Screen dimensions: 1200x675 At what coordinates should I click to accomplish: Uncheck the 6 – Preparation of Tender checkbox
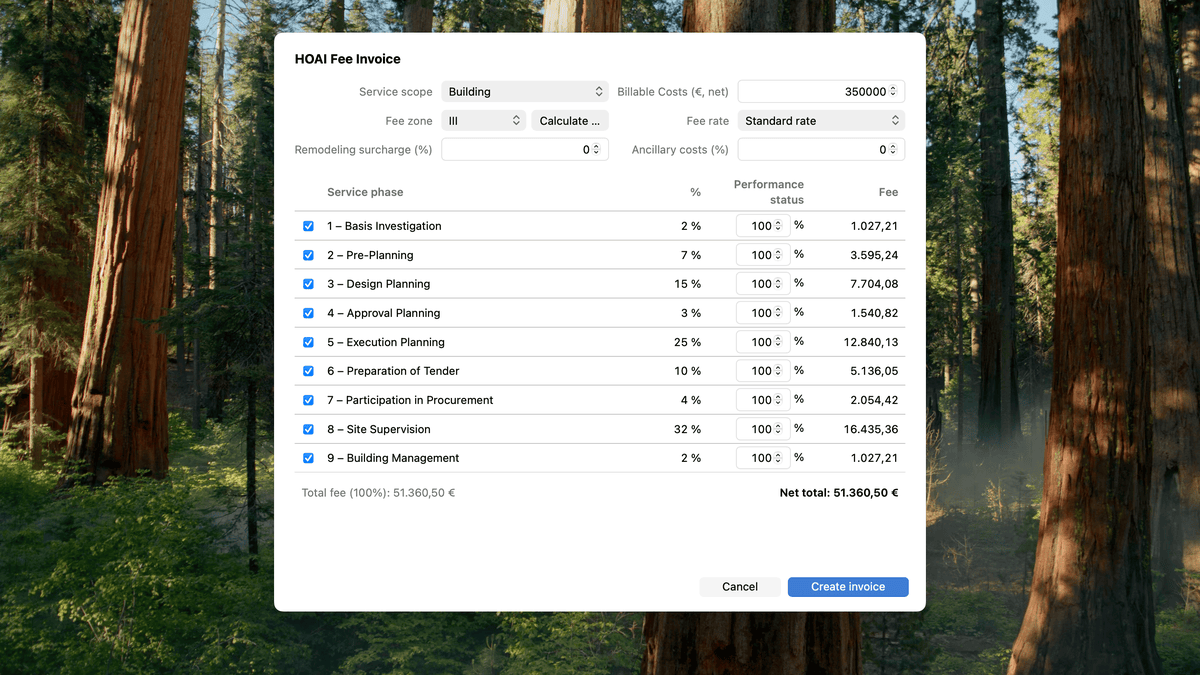[308, 371]
